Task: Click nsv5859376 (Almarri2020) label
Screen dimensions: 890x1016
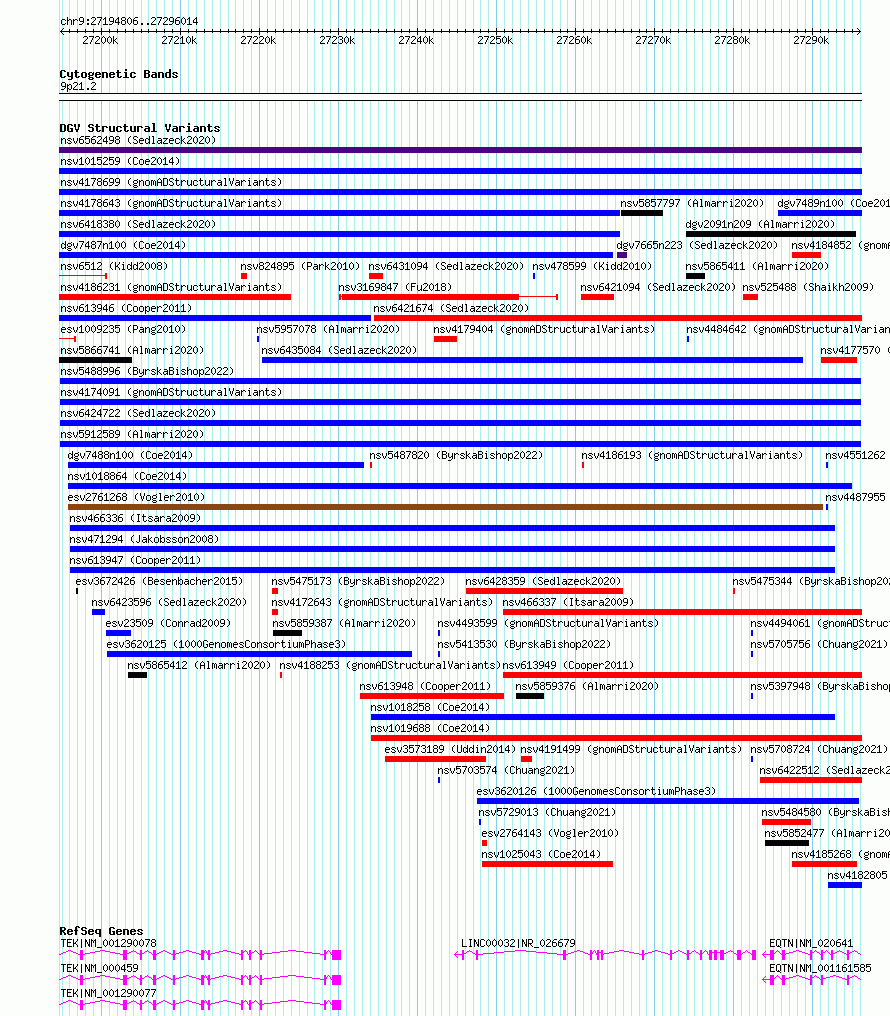Action: 588,686
